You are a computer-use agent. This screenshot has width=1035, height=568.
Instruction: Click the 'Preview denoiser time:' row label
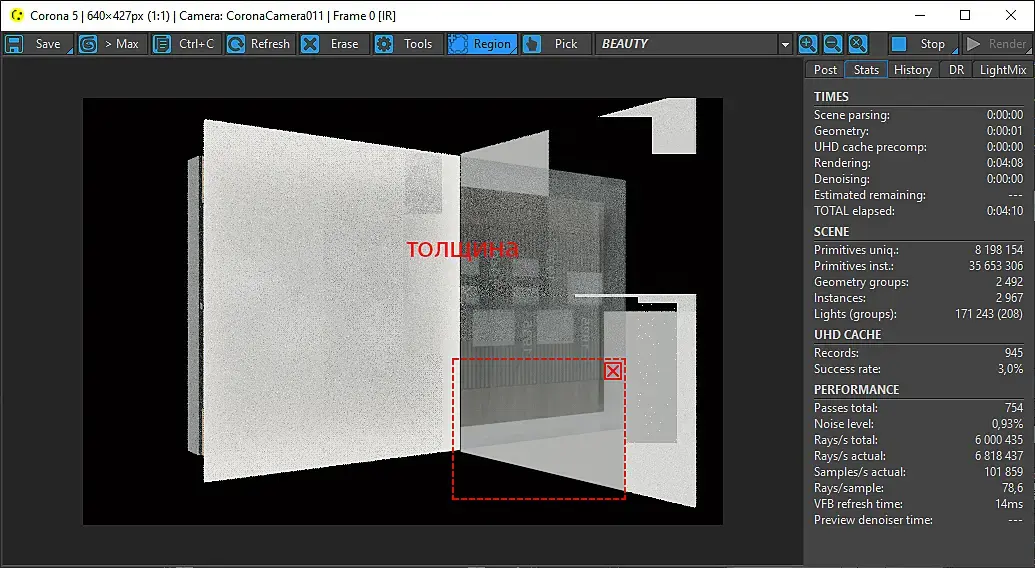pos(873,521)
